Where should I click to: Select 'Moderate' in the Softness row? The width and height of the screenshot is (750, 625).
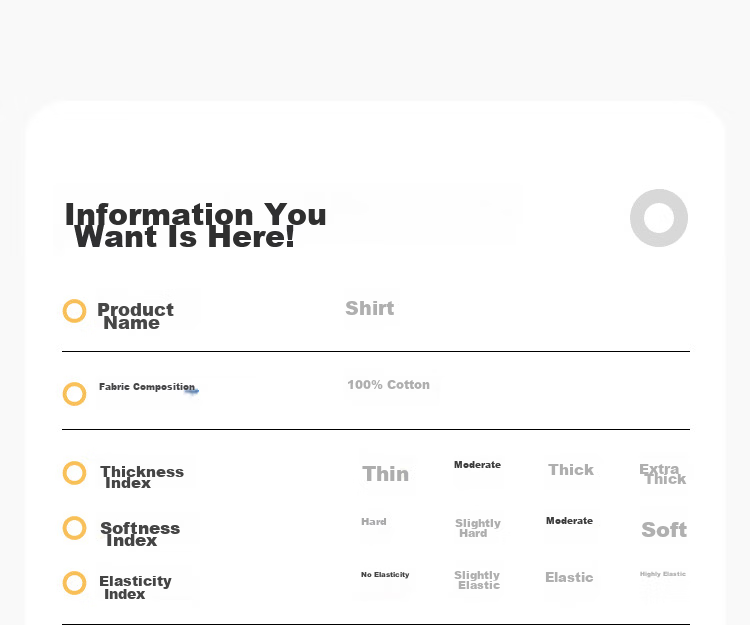[569, 520]
